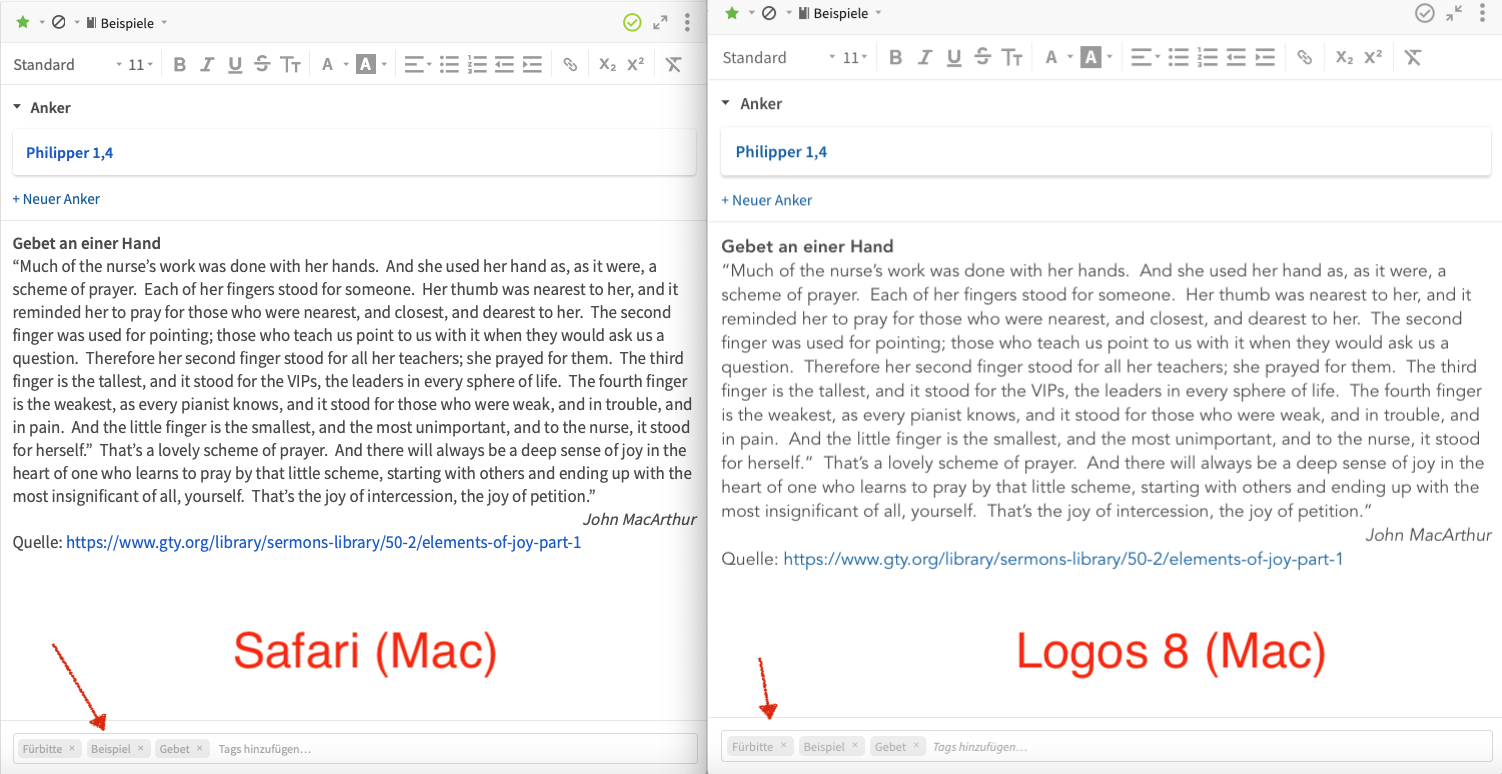Collapse the Anker section in Logos 8 panel
Screen dimensions: 1502x774
pos(727,103)
